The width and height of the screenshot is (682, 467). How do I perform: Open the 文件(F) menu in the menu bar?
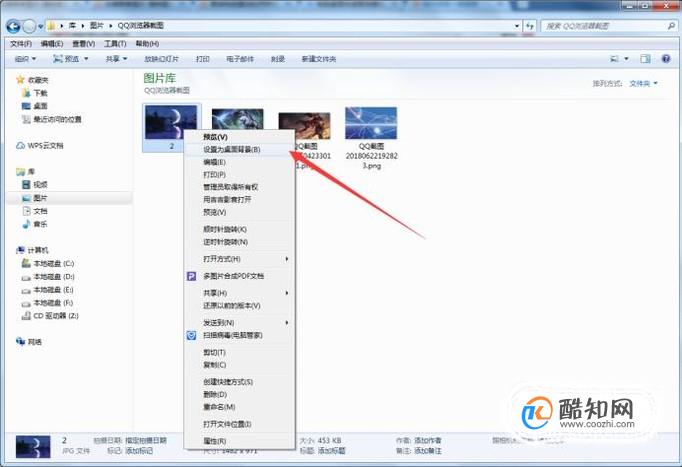point(21,44)
